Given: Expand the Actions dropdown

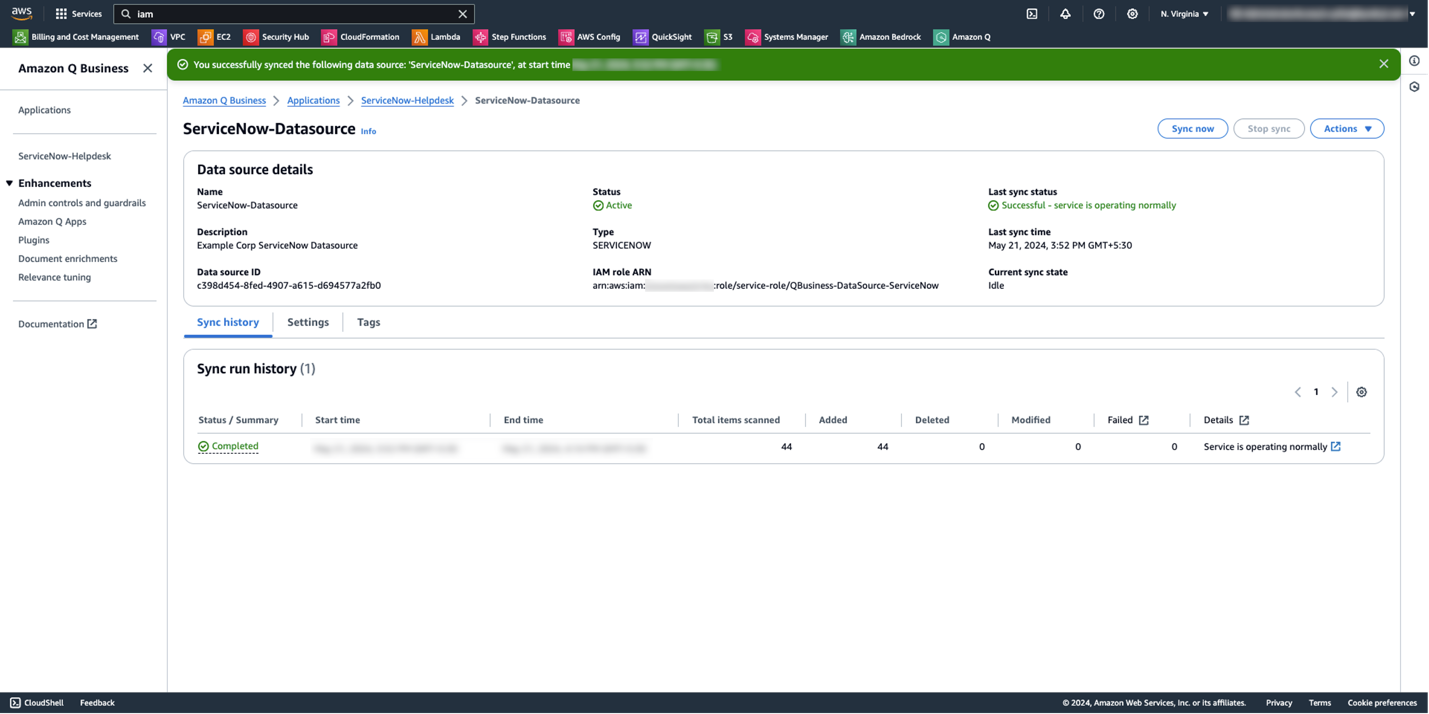Looking at the screenshot, I should tap(1347, 129).
